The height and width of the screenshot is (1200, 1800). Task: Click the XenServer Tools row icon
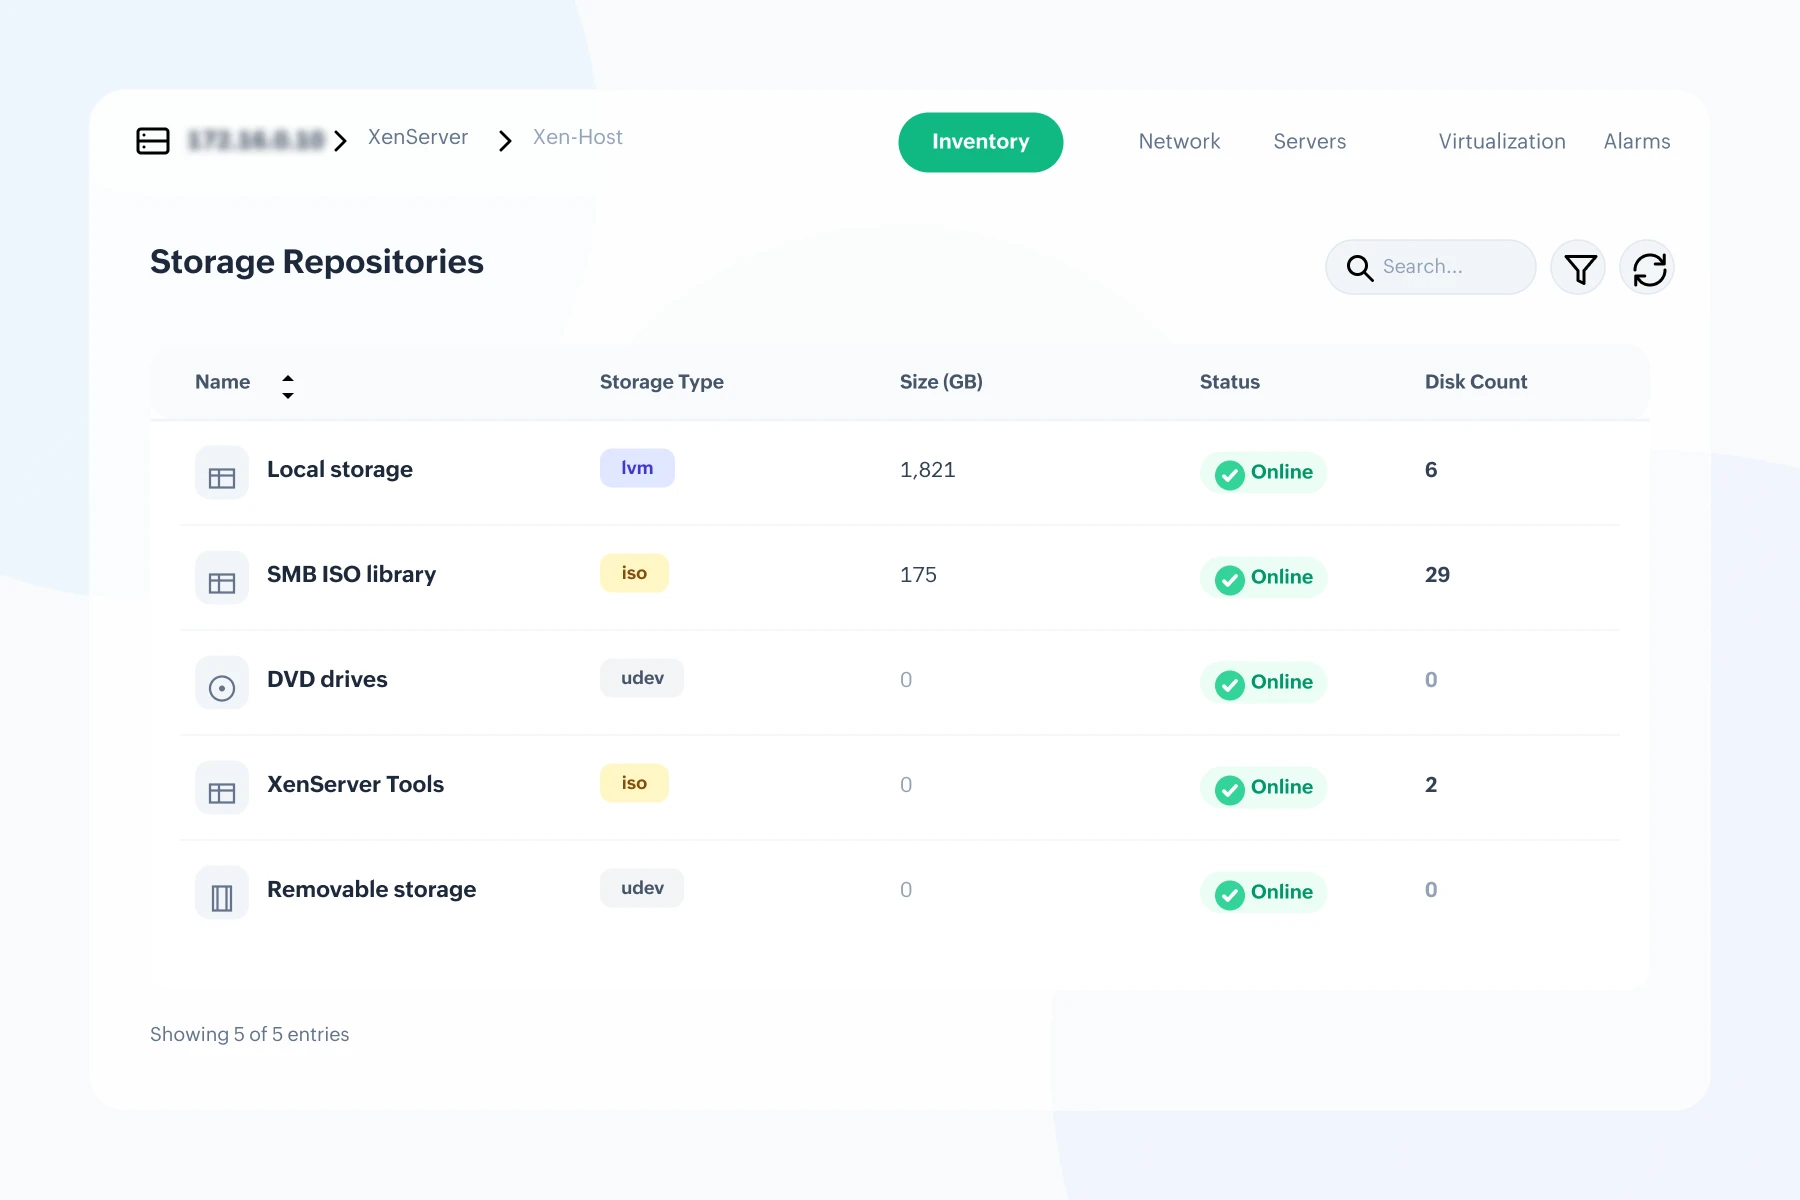222,788
